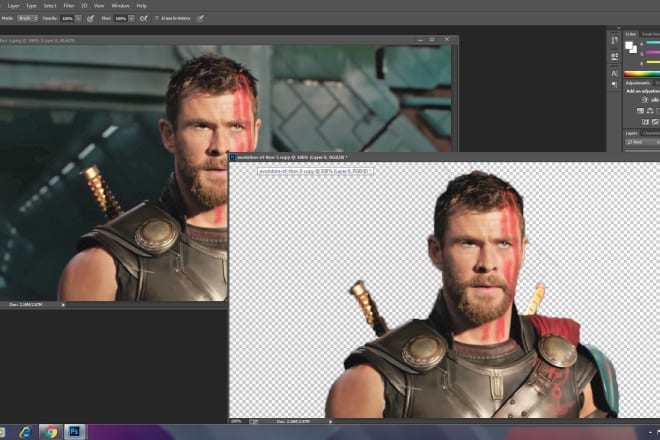Click the orange taskbar icon

point(2,432)
